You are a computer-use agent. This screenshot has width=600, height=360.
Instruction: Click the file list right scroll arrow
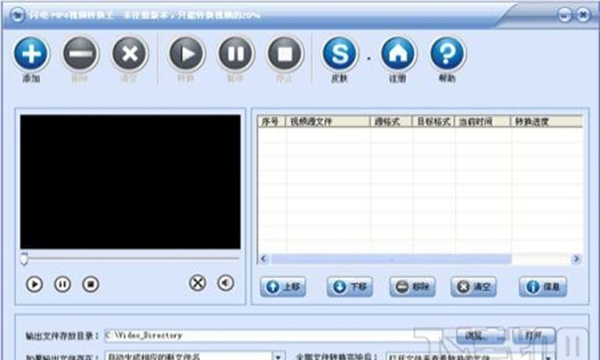[576, 259]
